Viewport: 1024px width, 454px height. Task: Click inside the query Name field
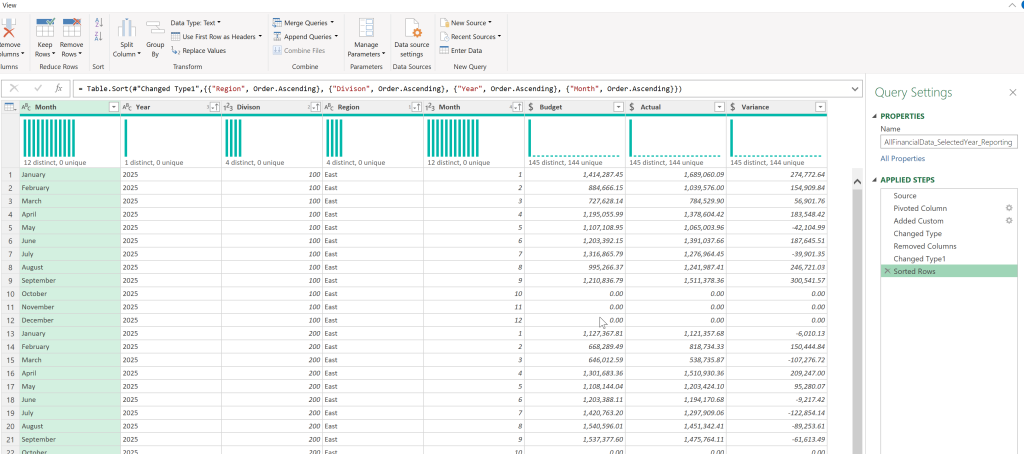click(948, 142)
